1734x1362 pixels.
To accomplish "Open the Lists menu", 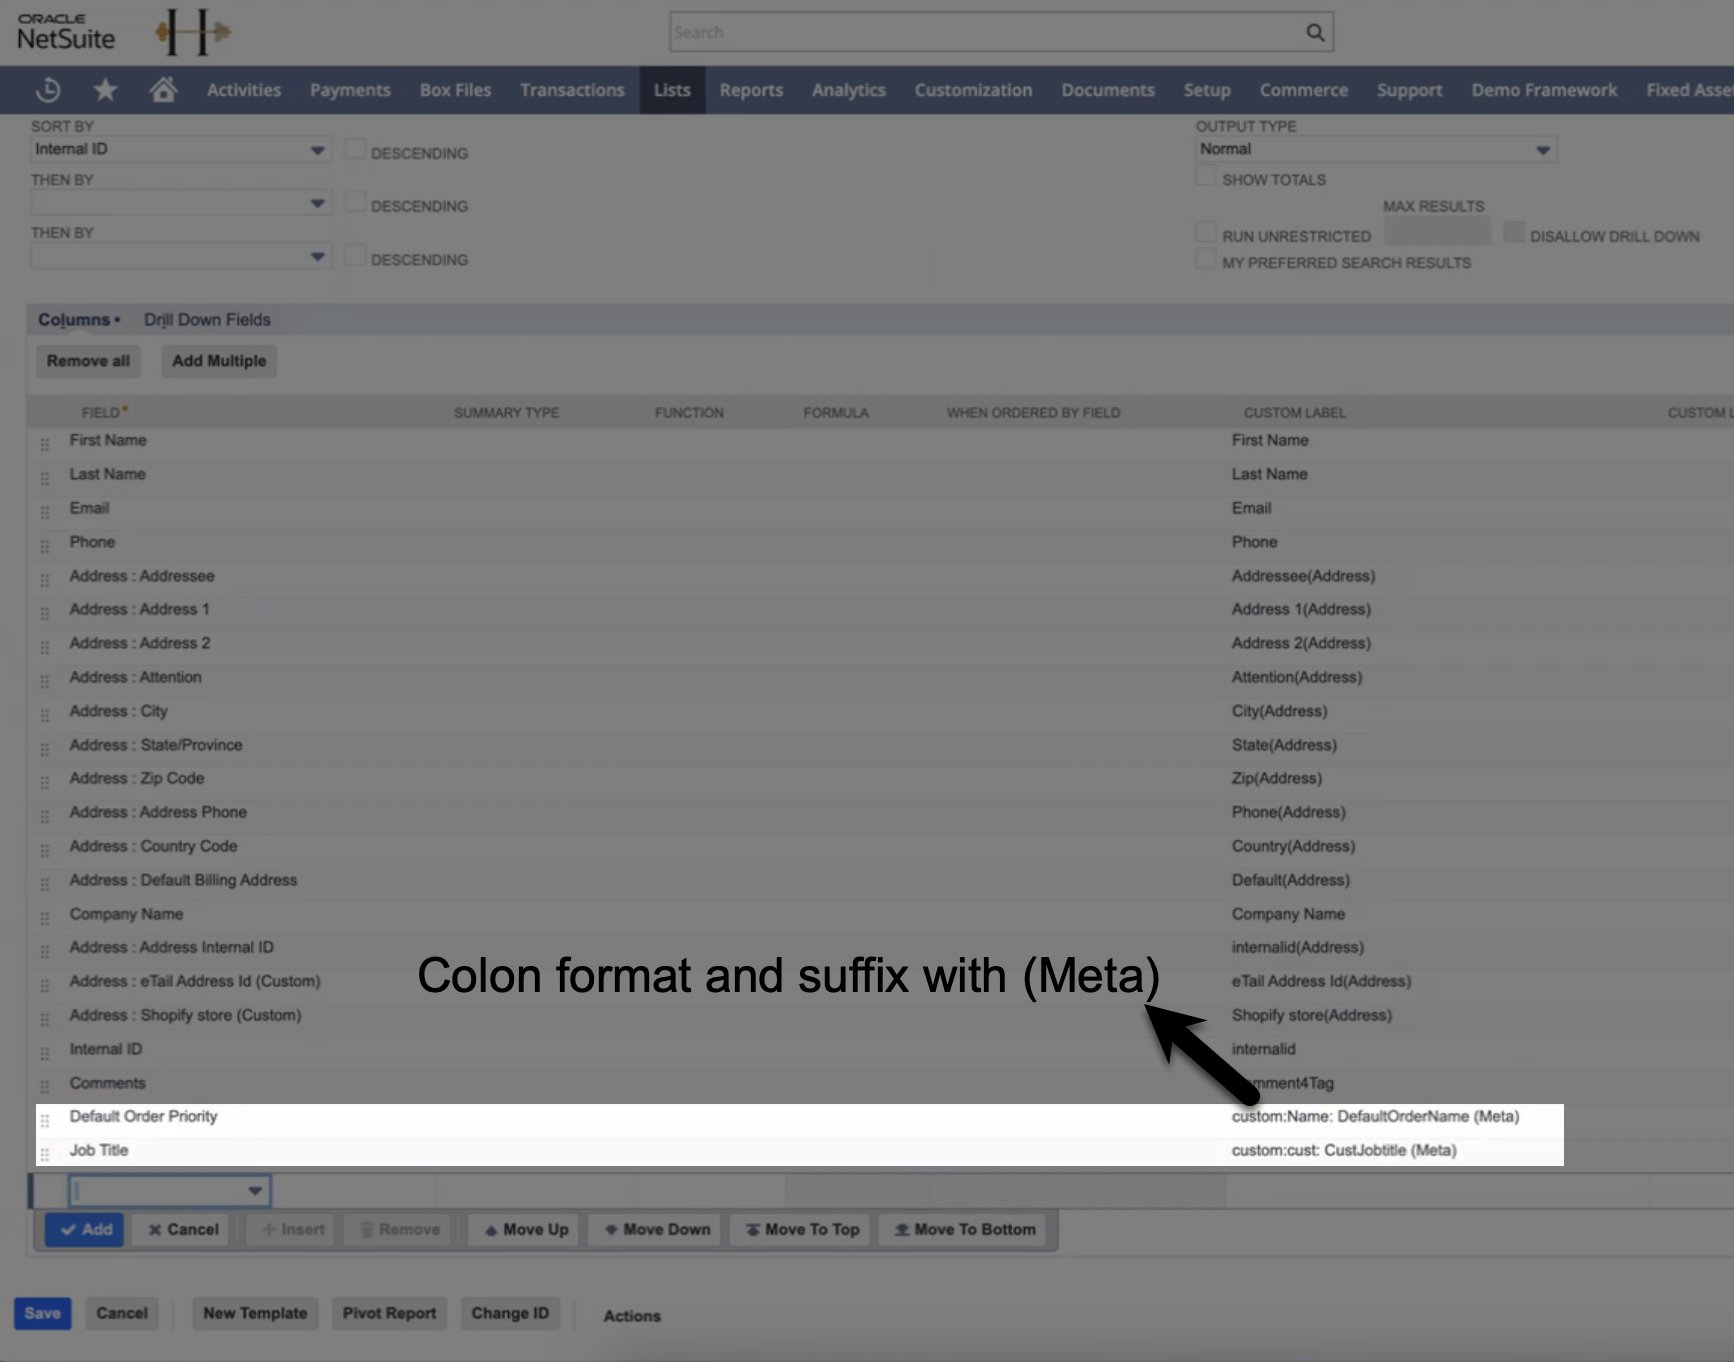I will pyautogui.click(x=672, y=90).
